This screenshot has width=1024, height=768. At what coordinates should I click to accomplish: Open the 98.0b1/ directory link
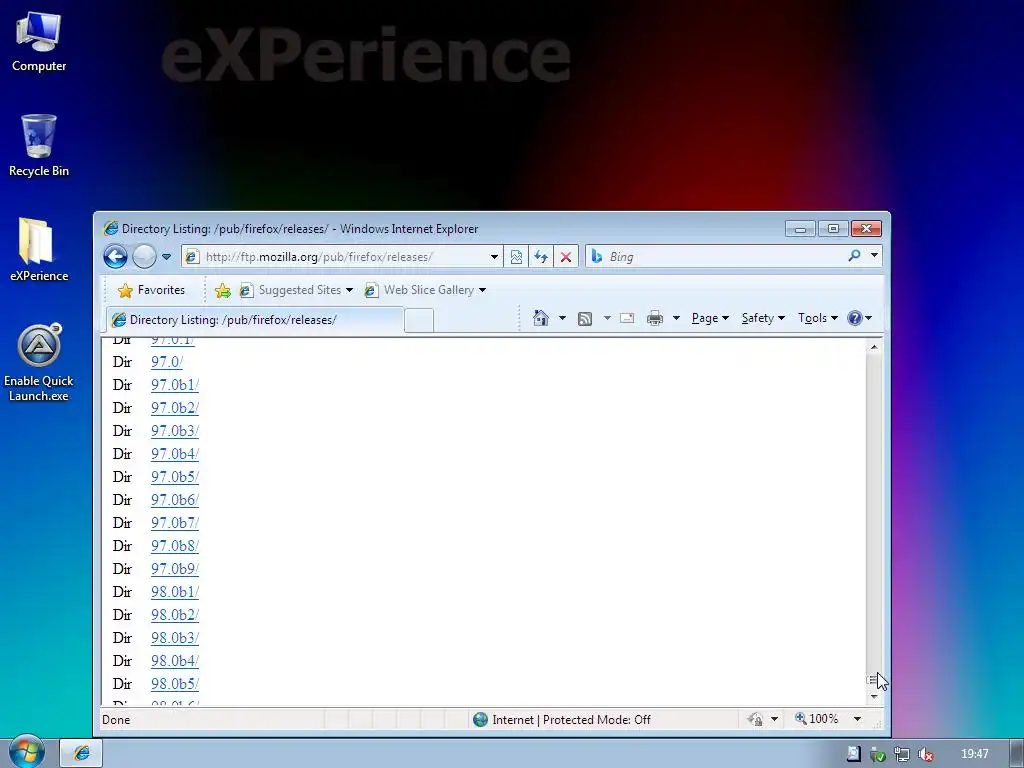click(174, 592)
